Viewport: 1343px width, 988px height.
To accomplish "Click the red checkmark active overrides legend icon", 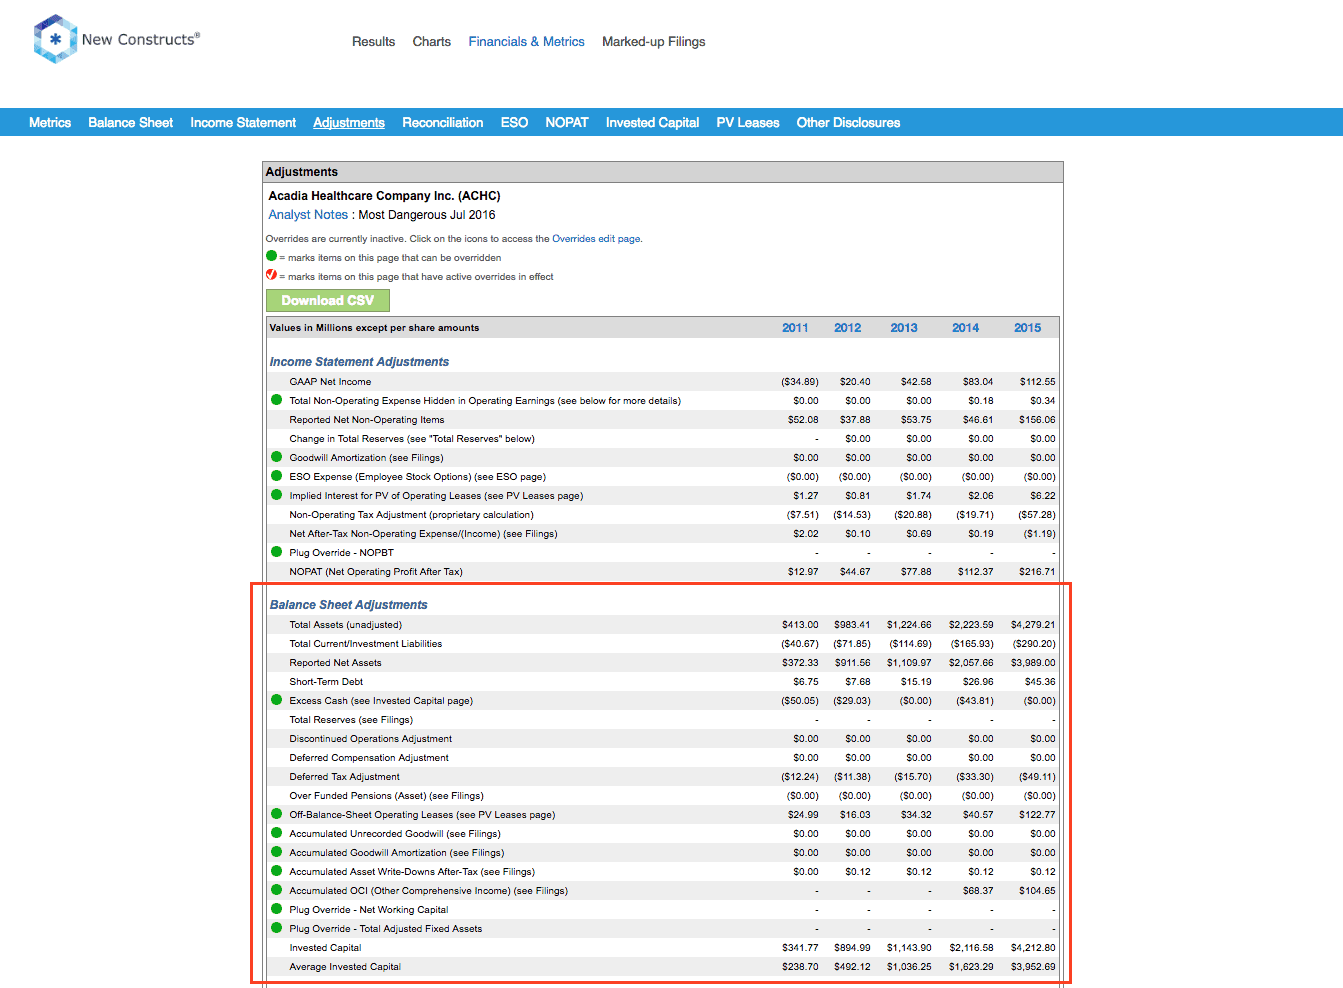I will coord(271,275).
